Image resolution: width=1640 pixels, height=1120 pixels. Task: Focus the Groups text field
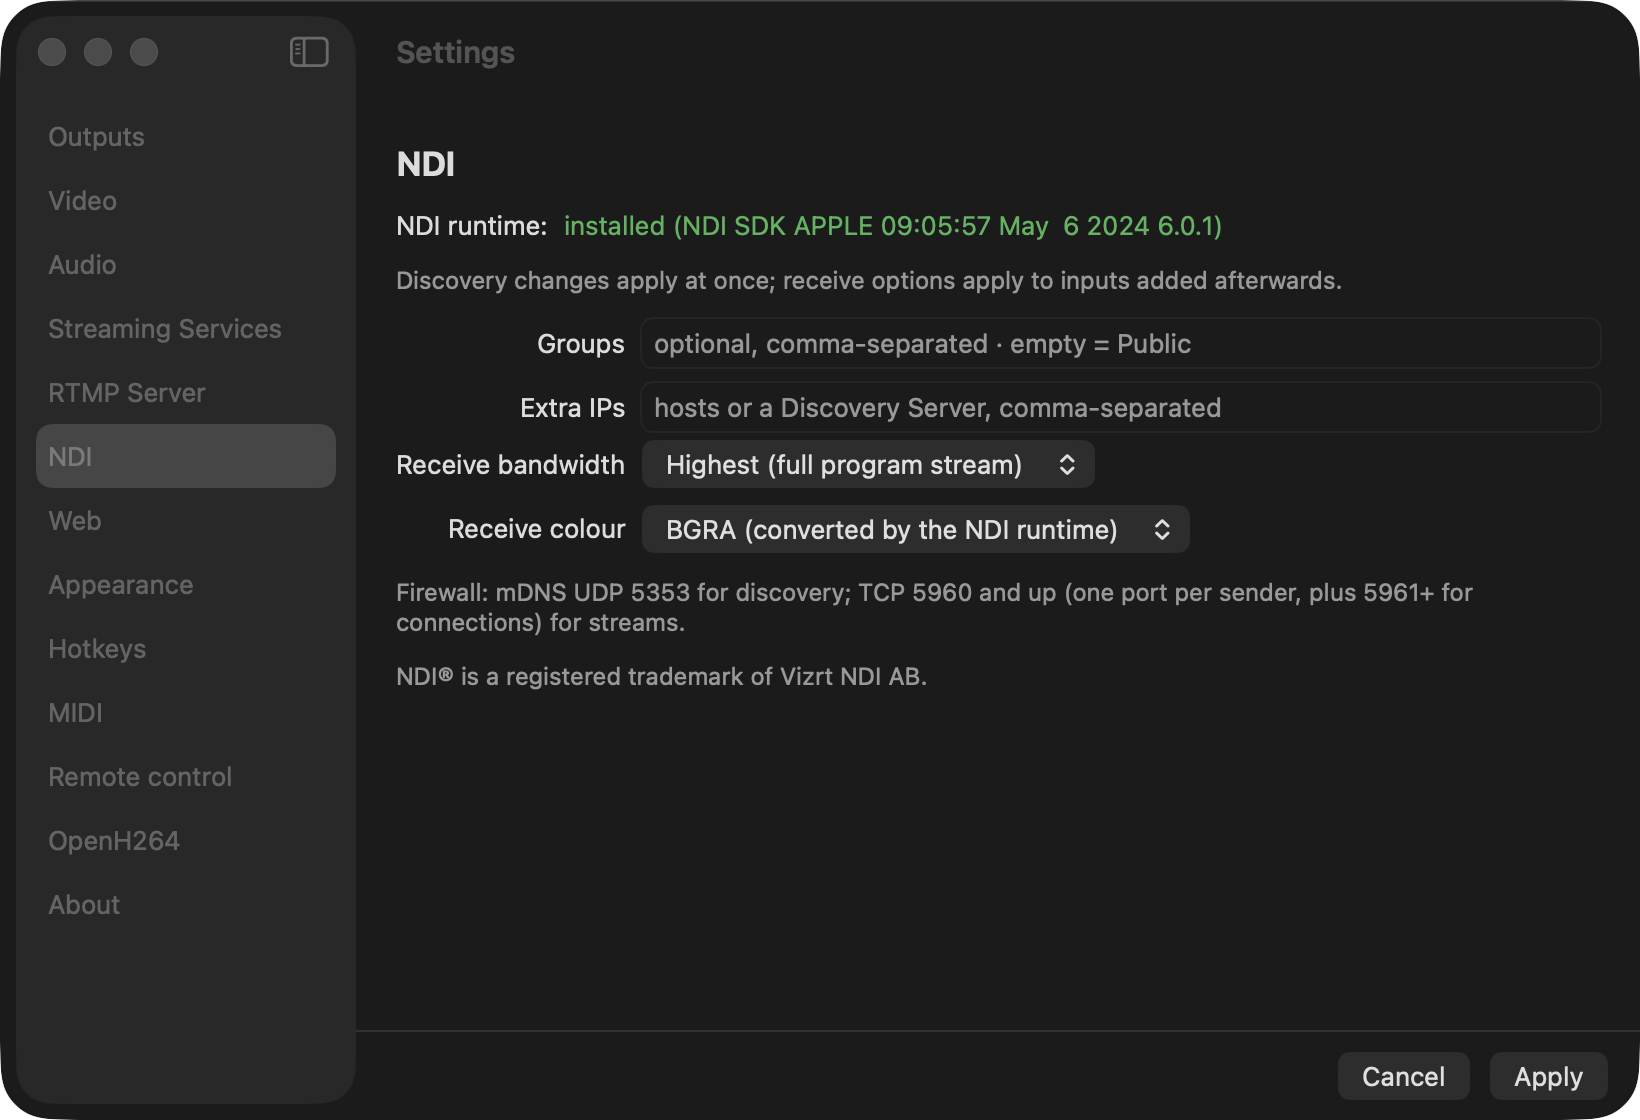tap(1120, 344)
